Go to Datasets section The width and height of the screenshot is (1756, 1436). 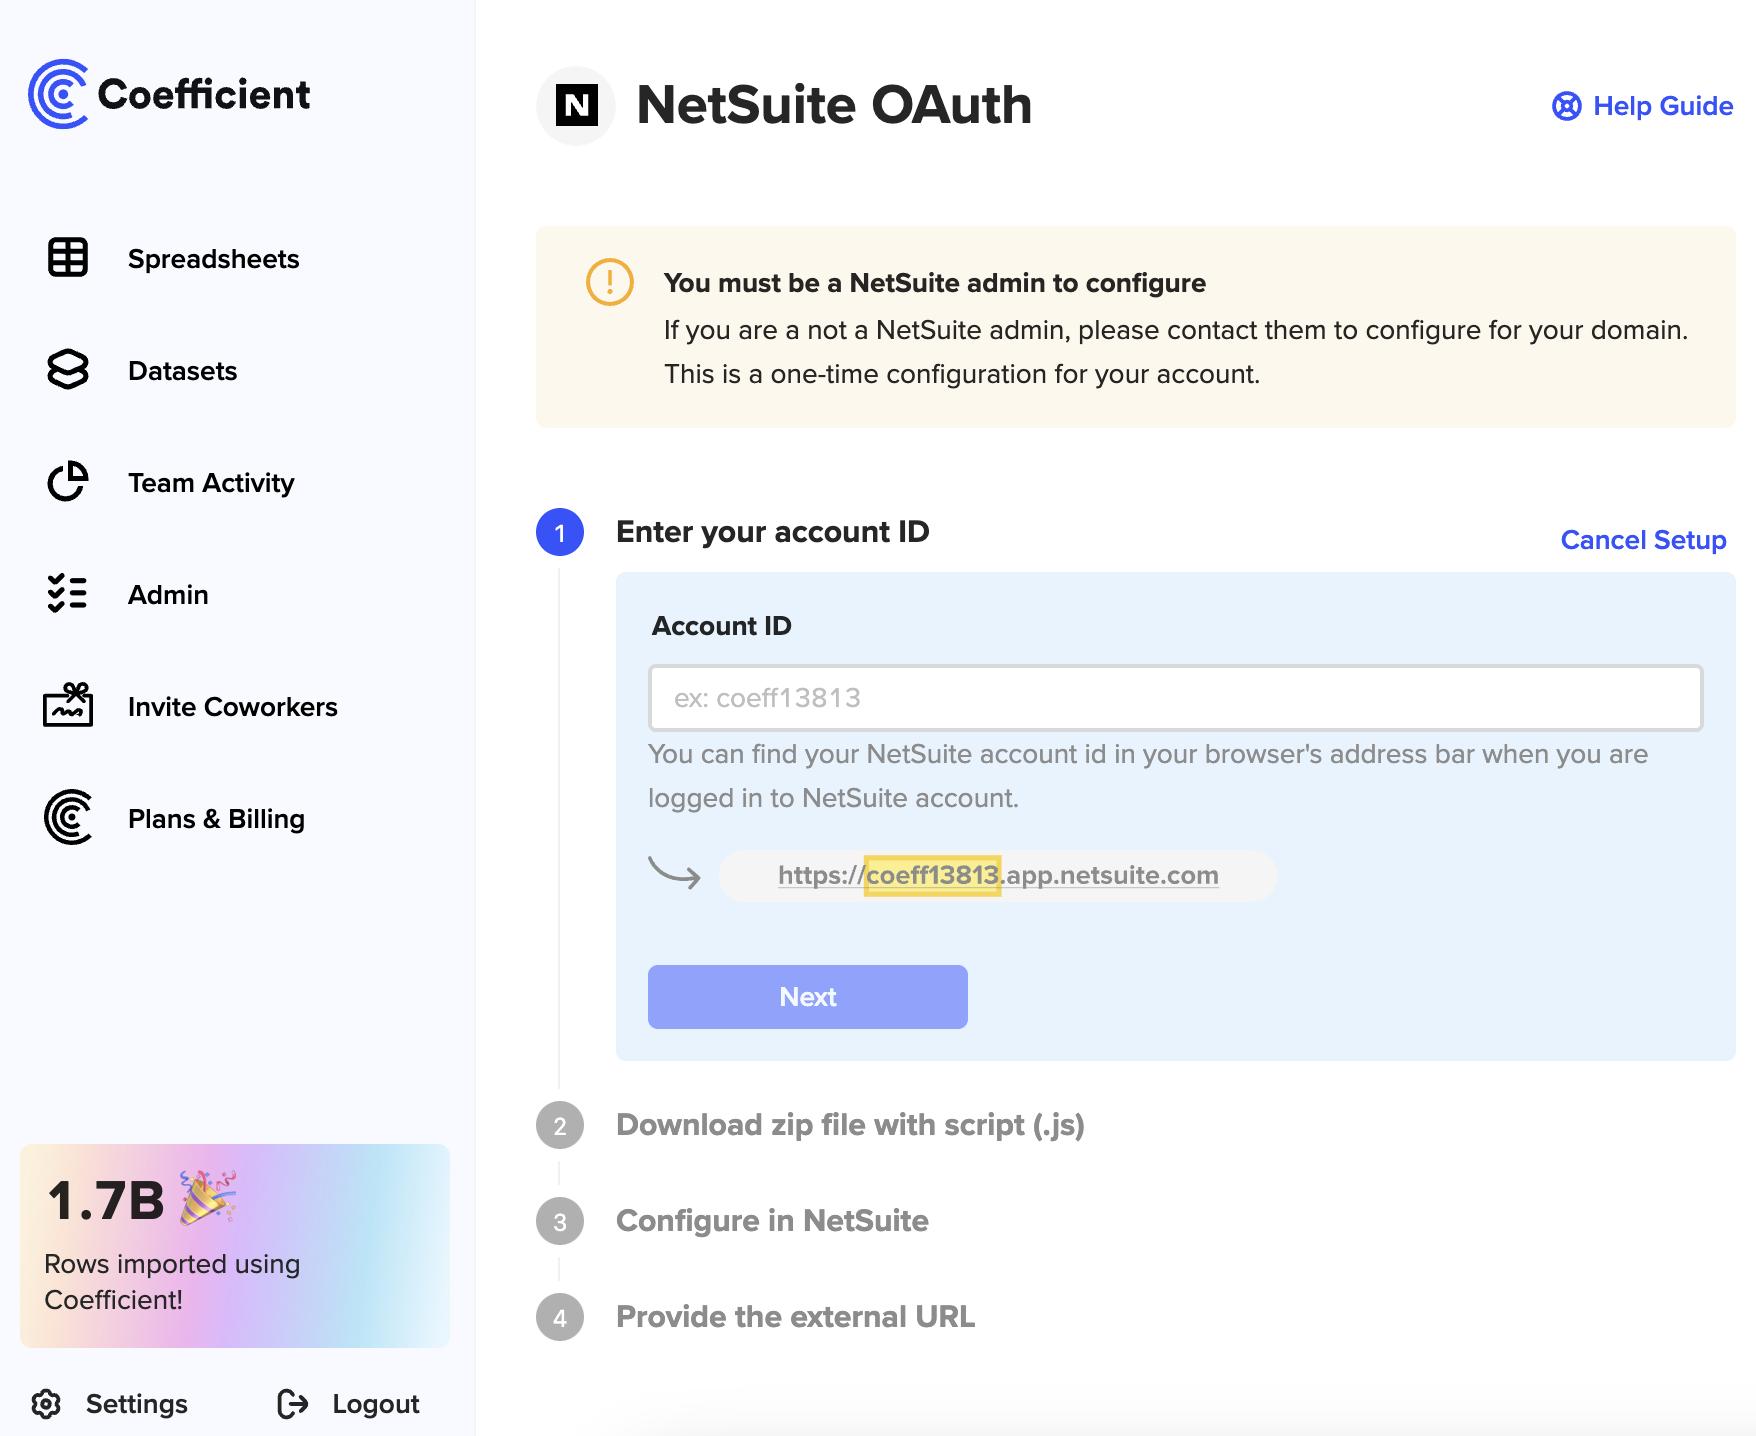coord(182,371)
